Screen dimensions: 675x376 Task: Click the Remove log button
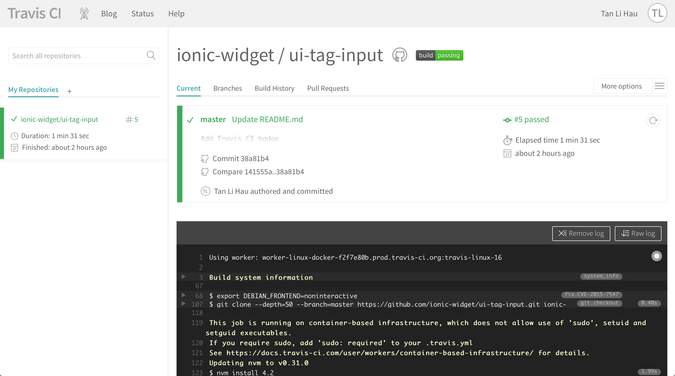coord(581,233)
